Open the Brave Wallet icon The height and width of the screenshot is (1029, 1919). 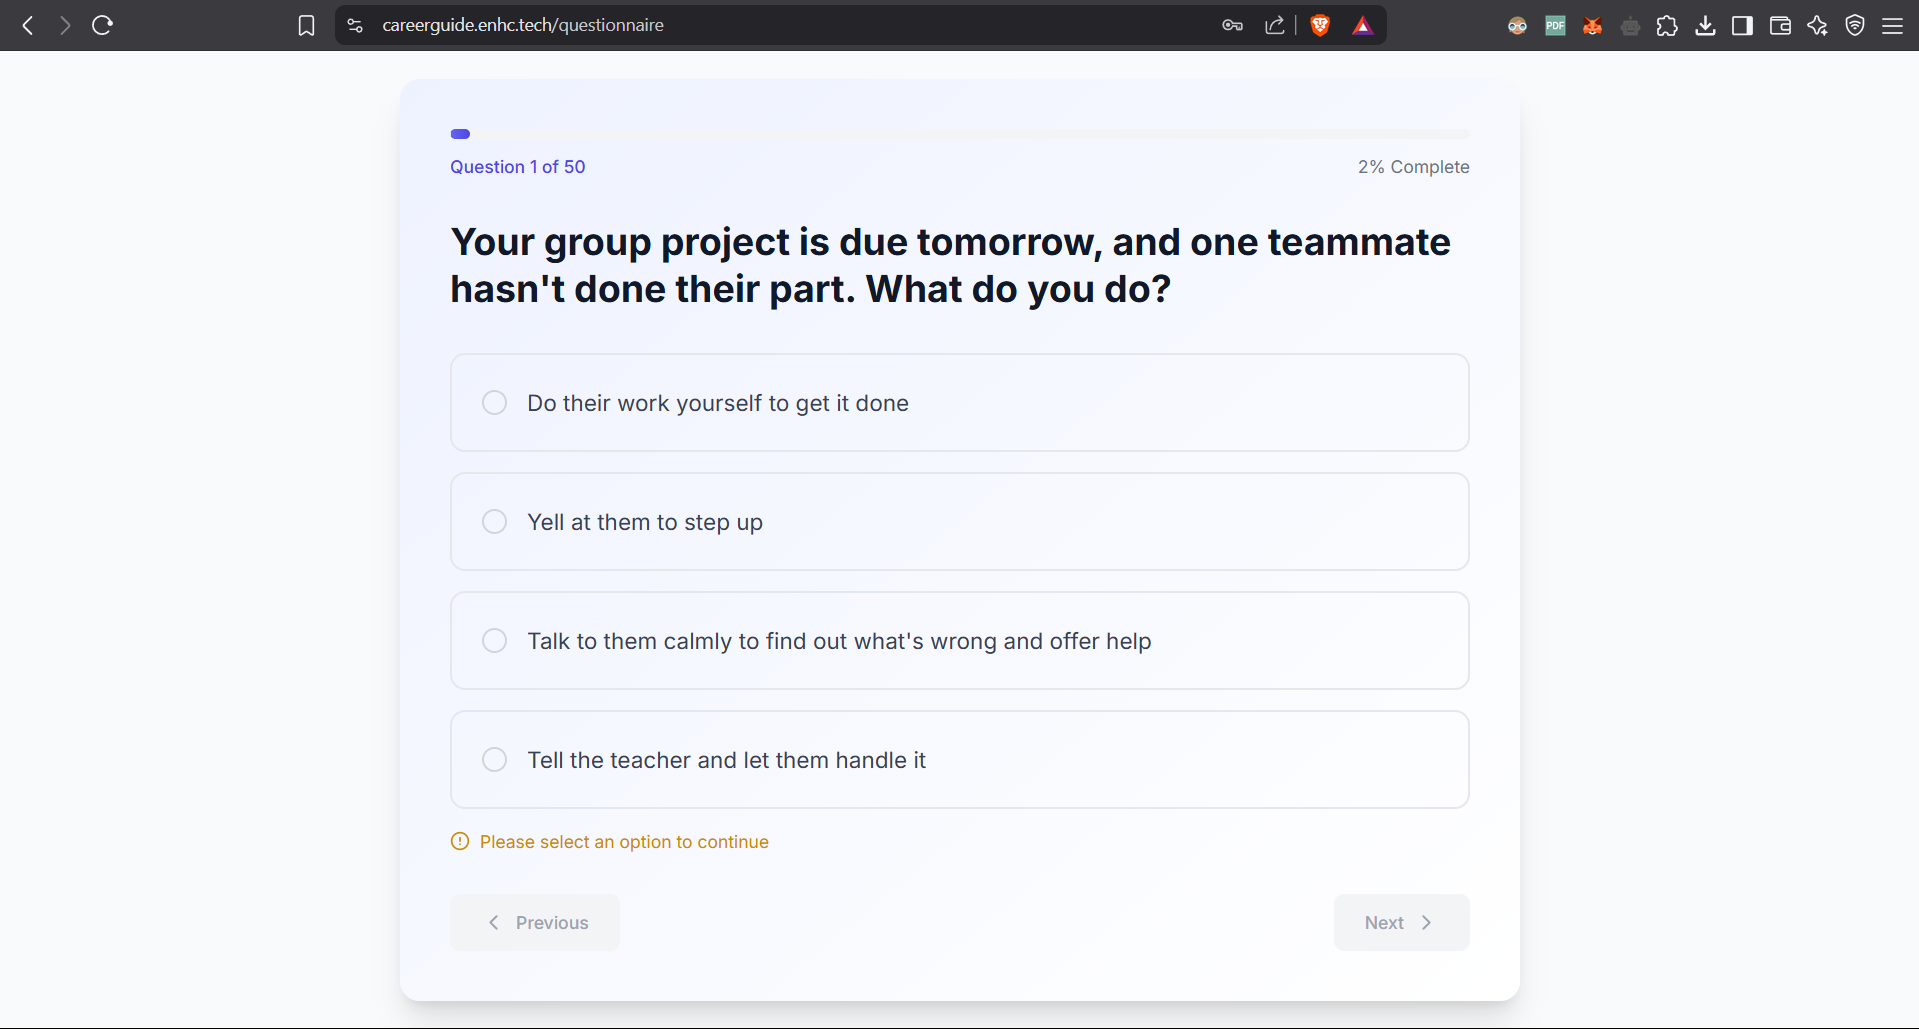coord(1780,26)
